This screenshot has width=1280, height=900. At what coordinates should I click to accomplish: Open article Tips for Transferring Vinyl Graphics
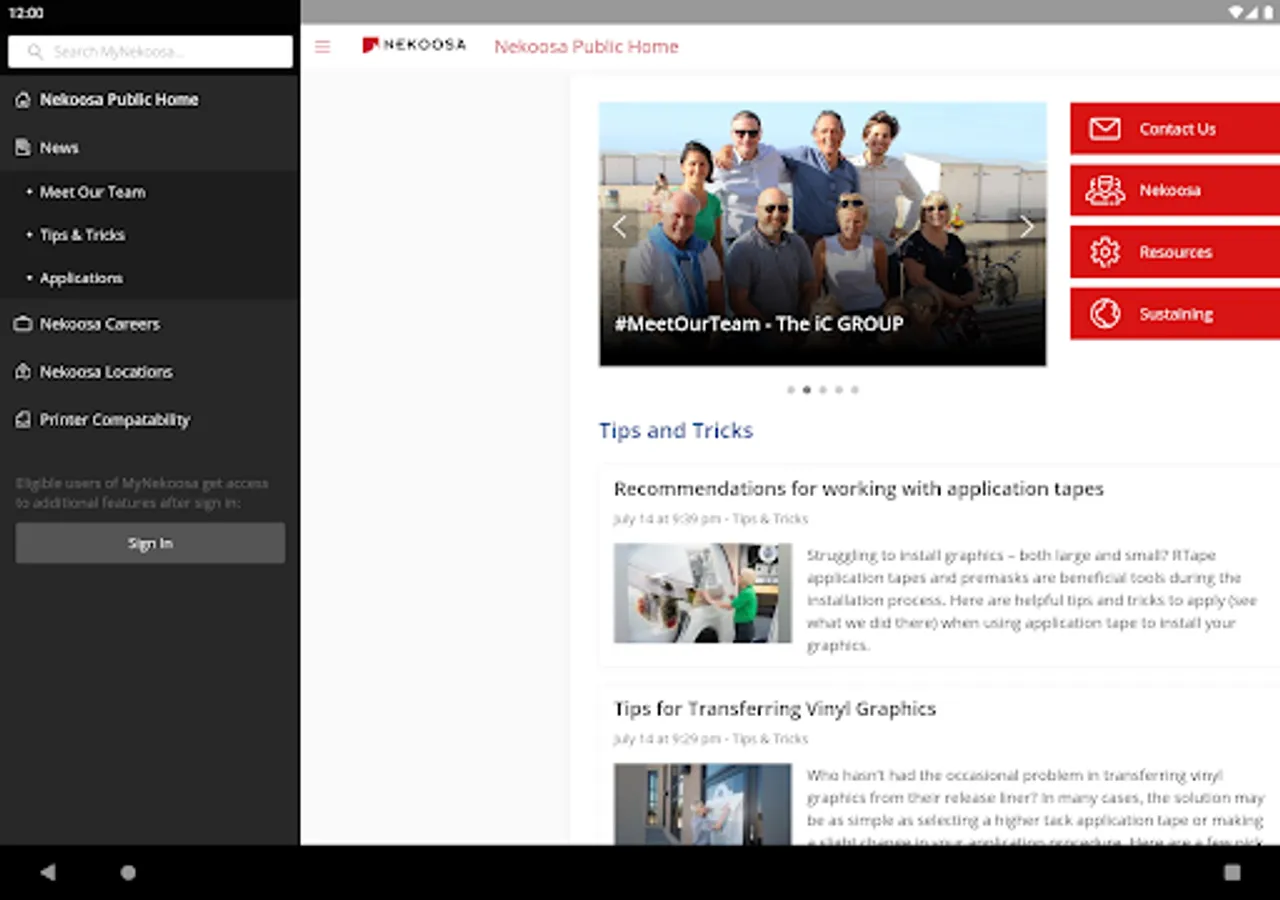[x=774, y=709]
